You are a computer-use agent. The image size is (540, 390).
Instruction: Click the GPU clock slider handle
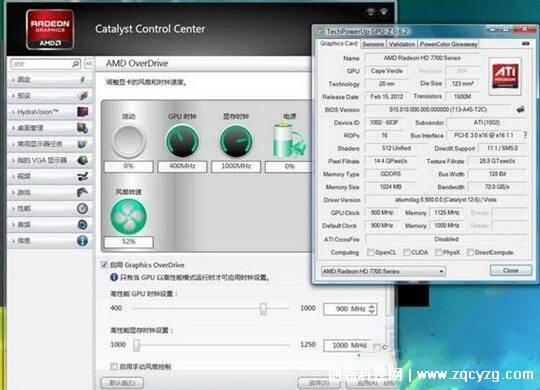[263, 309]
